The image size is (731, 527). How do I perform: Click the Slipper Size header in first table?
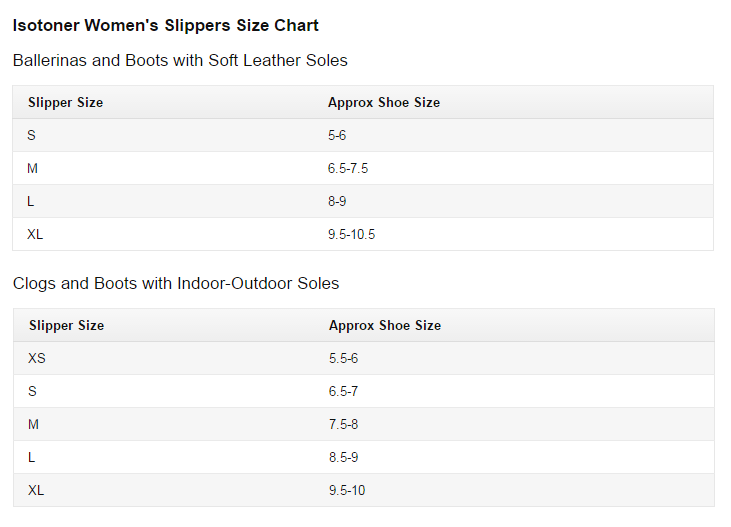click(x=65, y=102)
